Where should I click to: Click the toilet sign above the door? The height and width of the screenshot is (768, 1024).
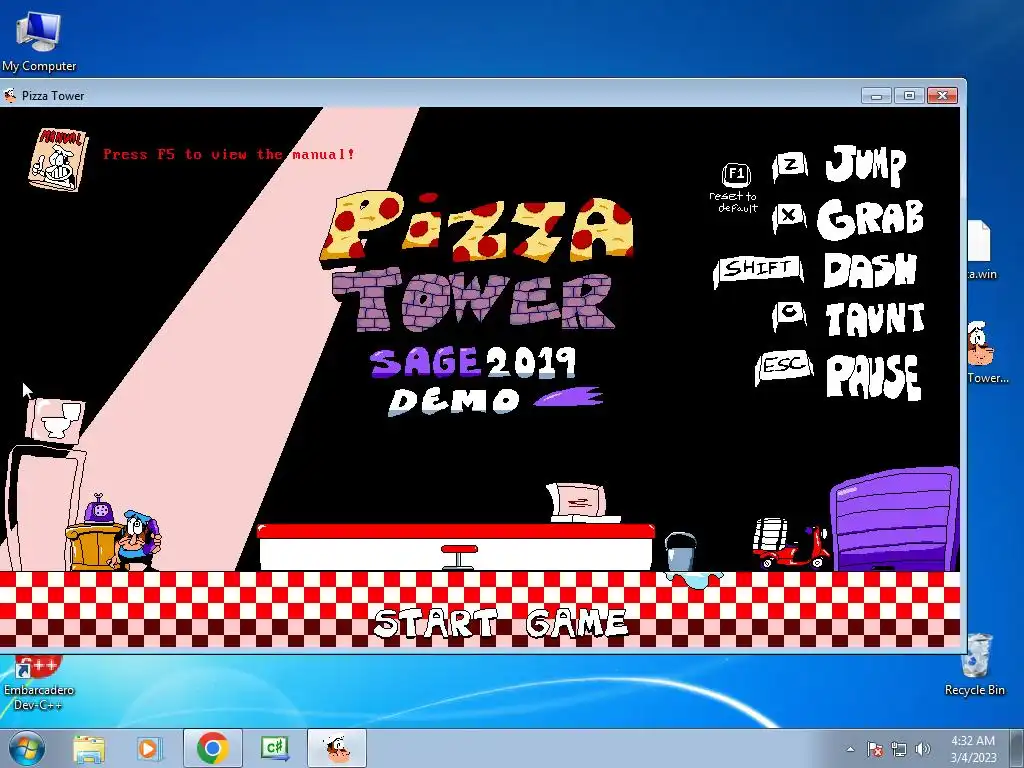(56, 420)
